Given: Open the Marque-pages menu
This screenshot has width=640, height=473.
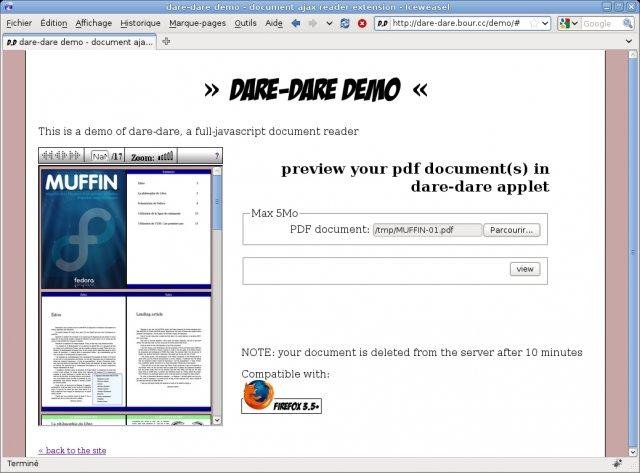Looking at the screenshot, I should [x=198, y=23].
